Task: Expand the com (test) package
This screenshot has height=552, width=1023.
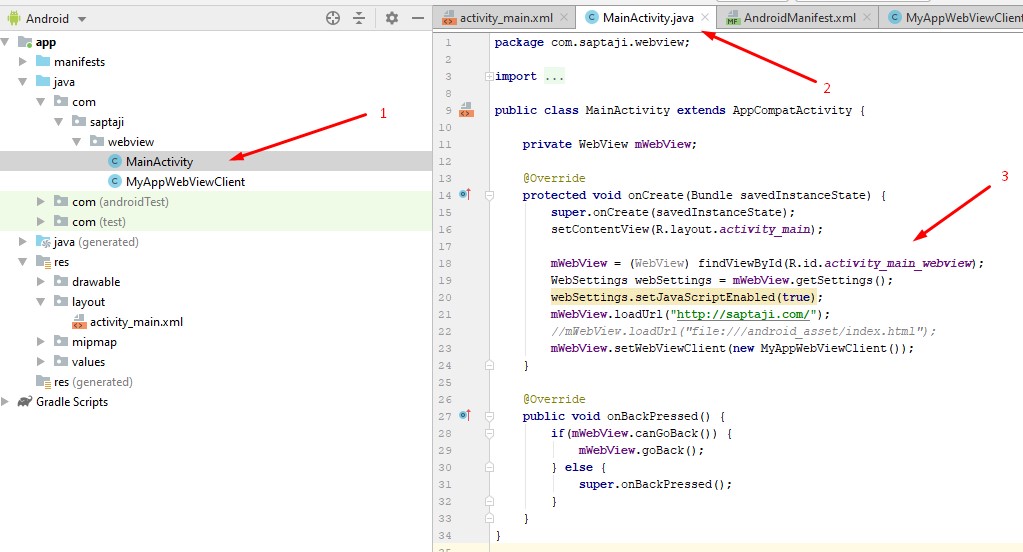Action: click(x=40, y=222)
